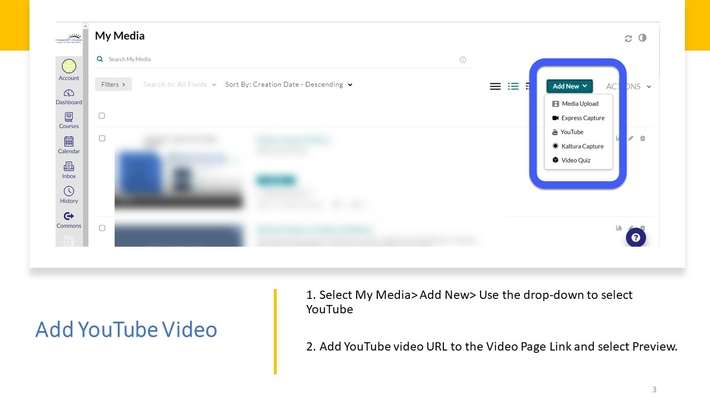Open the Sort By: Creation Date dropdown
Image resolution: width=710 pixels, height=400 pixels.
pyautogui.click(x=289, y=85)
